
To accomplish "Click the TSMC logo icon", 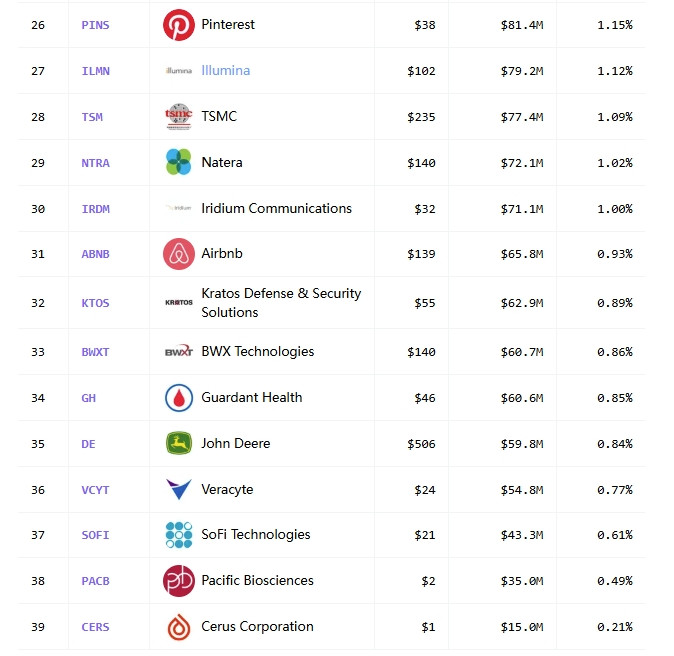I will tap(179, 116).
